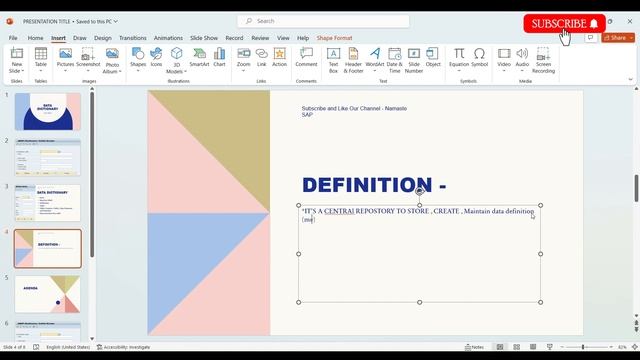640x360 pixels.
Task: Open the Shape Format tab
Action: click(x=334, y=38)
